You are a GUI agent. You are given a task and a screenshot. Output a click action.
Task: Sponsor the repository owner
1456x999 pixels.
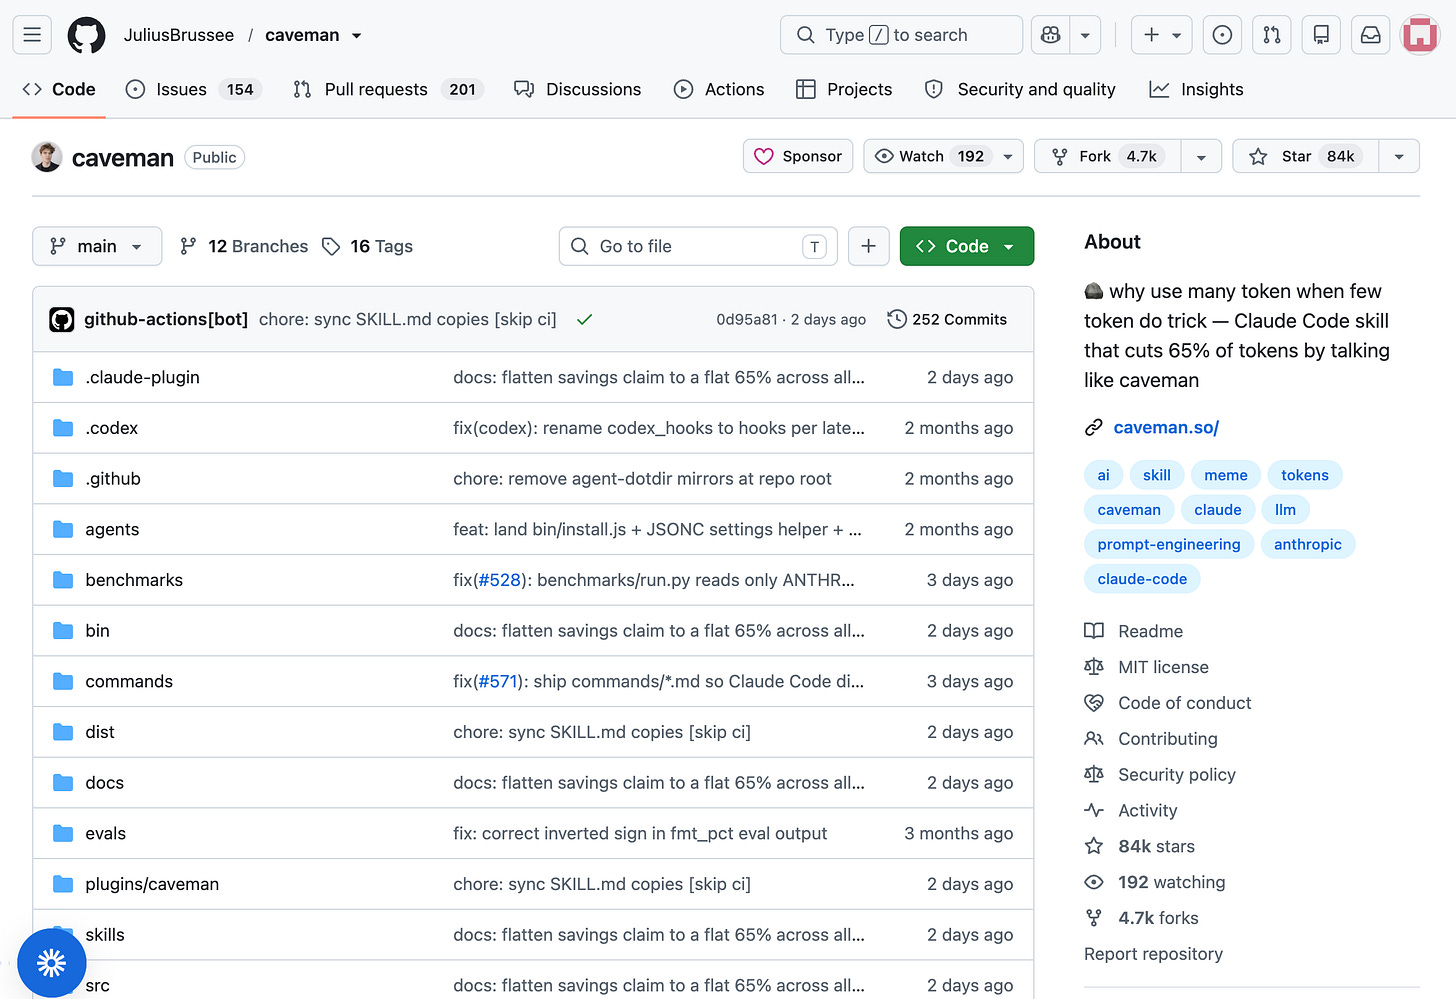[x=798, y=156]
